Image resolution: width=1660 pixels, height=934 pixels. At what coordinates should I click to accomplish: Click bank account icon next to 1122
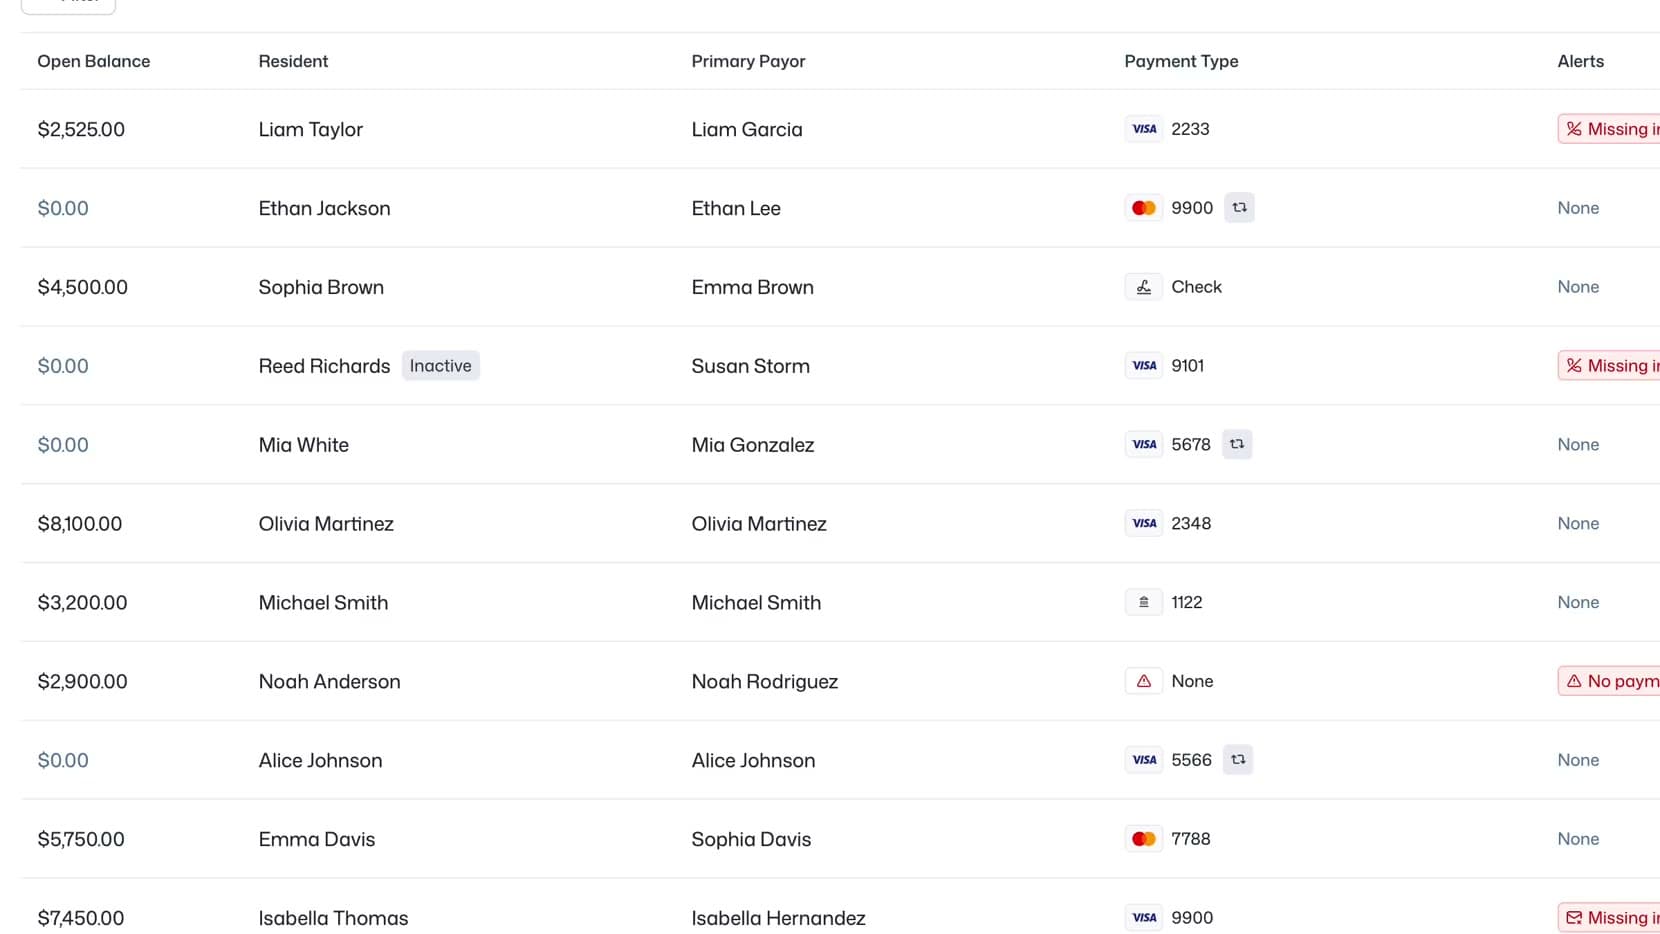1143,602
